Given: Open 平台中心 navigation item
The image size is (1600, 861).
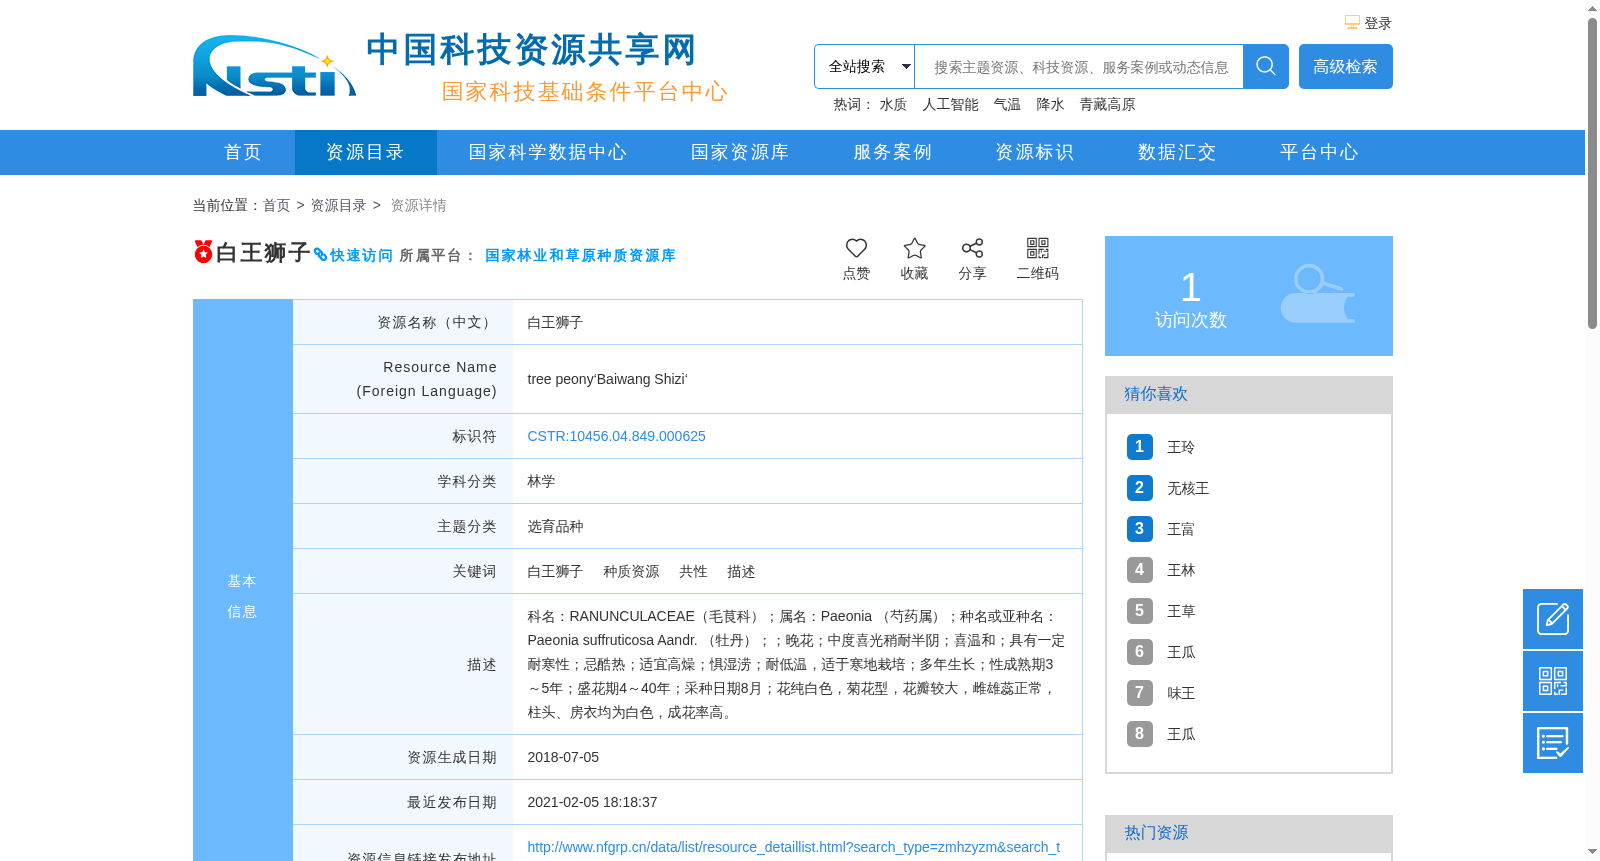Looking at the screenshot, I should [1319, 152].
